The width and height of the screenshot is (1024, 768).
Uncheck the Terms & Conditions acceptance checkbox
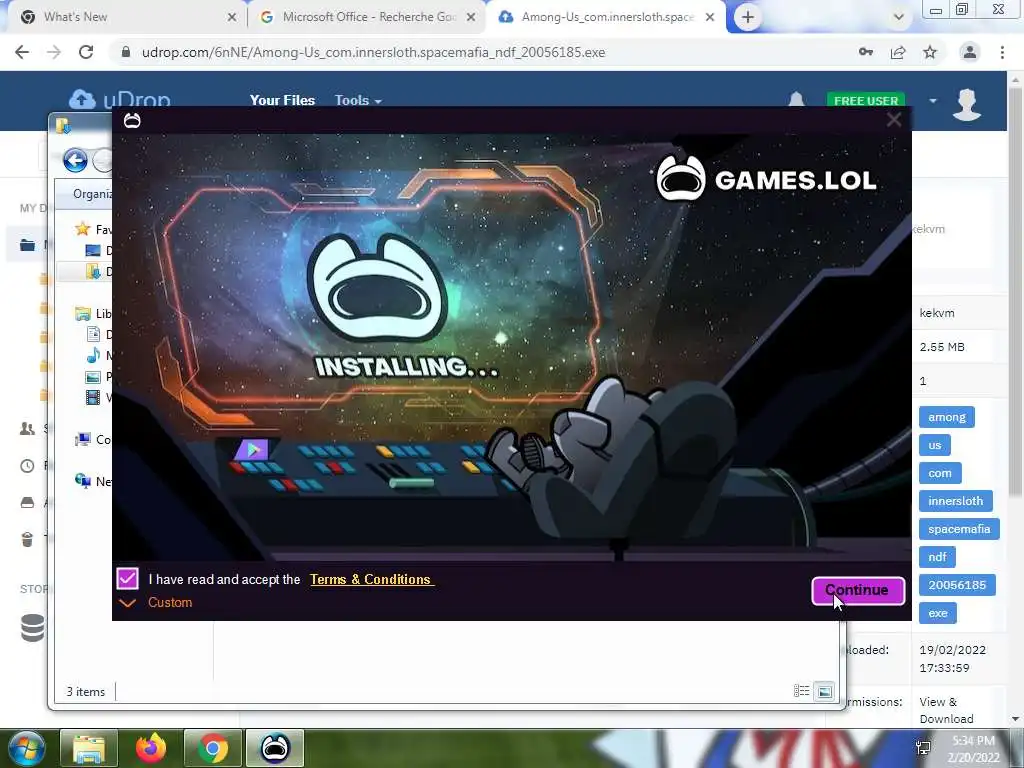127,579
